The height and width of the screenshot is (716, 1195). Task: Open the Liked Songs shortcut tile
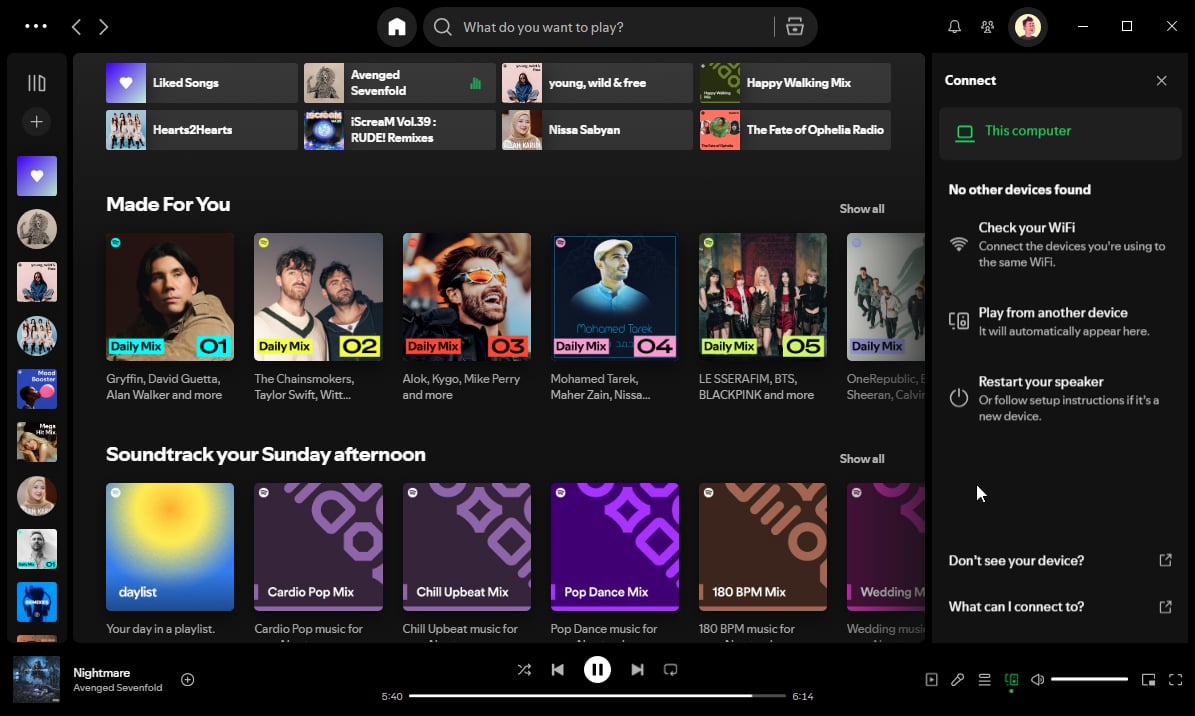tap(202, 83)
